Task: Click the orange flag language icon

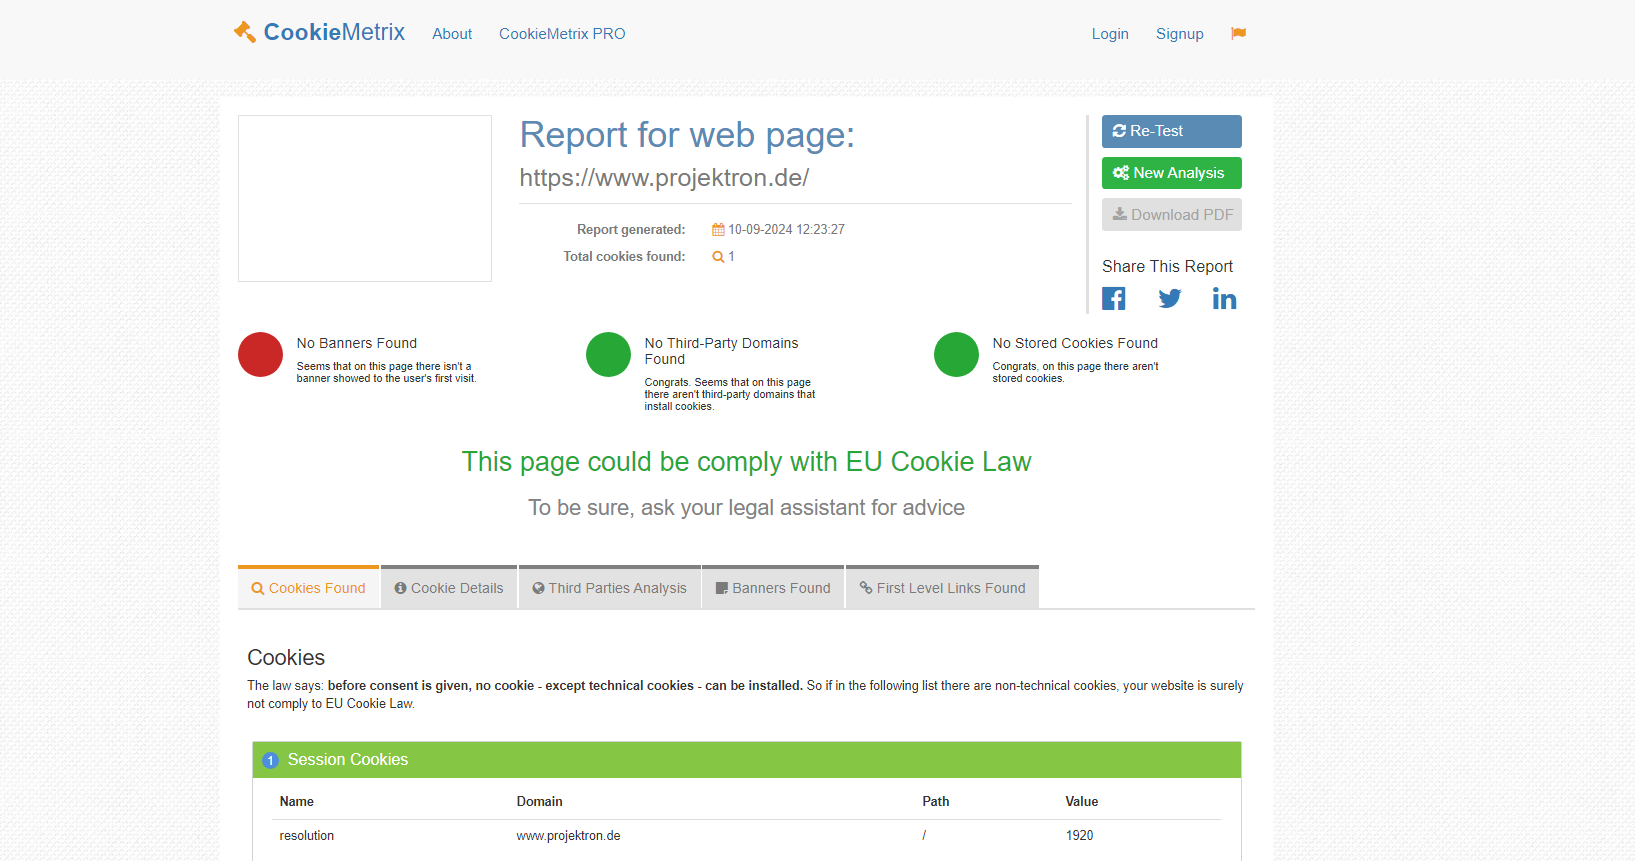Action: [1238, 34]
